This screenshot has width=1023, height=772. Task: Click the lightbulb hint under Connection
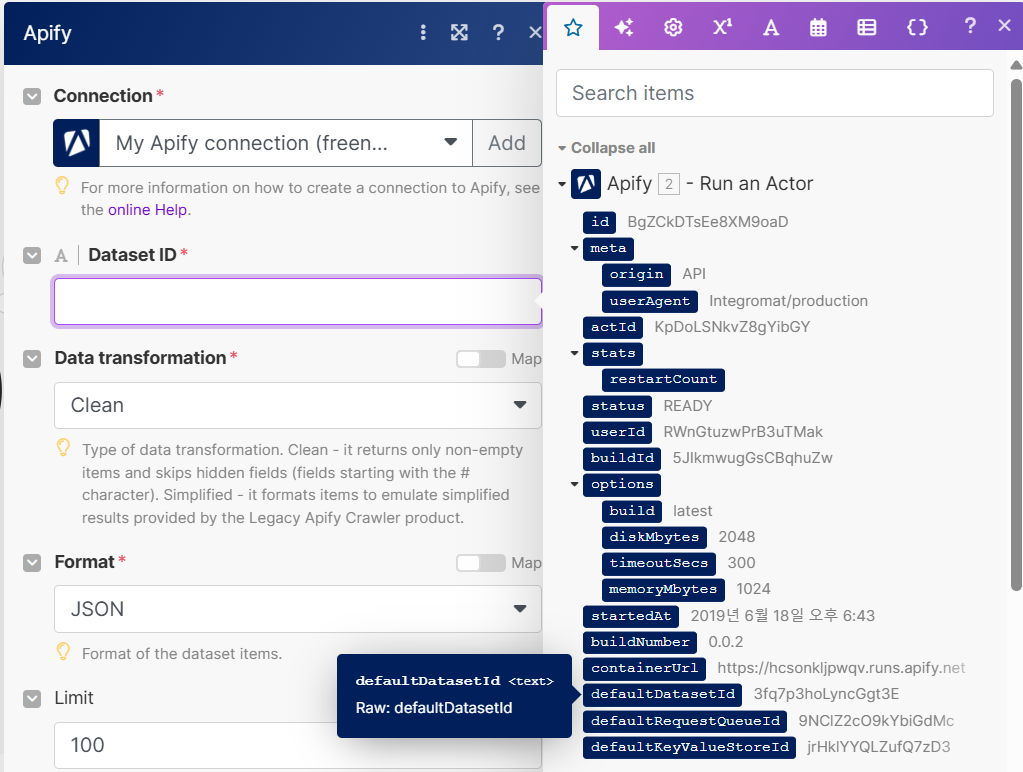coord(62,186)
